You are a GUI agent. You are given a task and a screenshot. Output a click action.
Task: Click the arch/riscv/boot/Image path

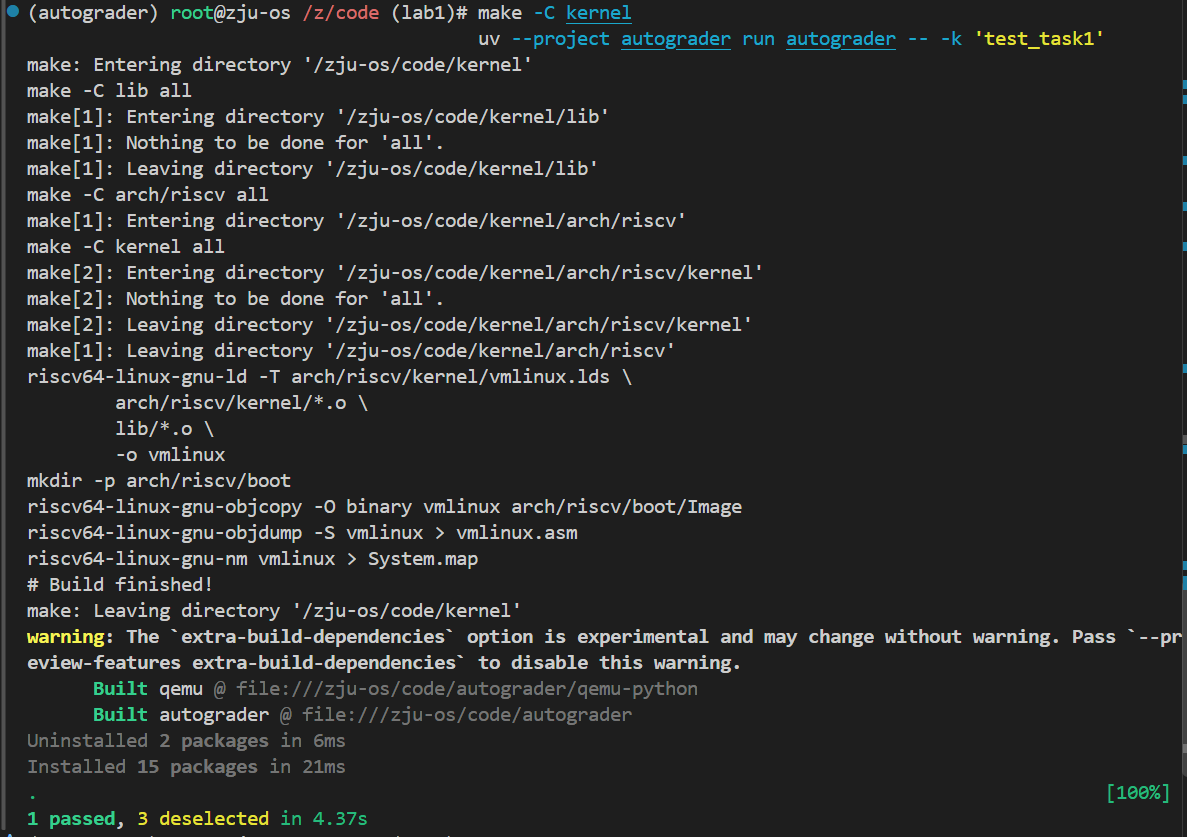626,506
